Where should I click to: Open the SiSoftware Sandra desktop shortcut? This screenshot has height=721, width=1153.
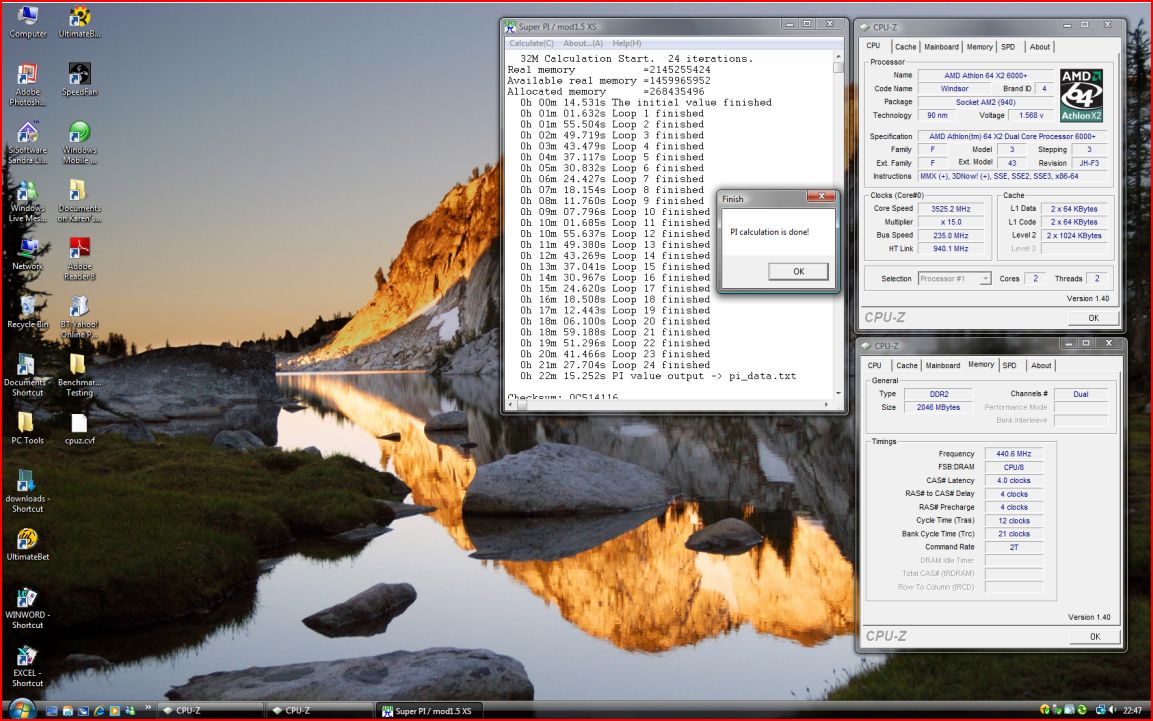click(x=27, y=133)
